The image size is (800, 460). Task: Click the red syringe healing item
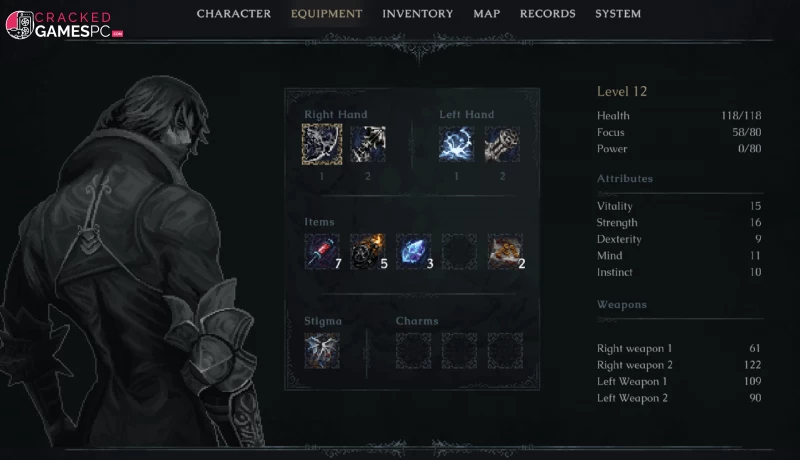coord(322,251)
